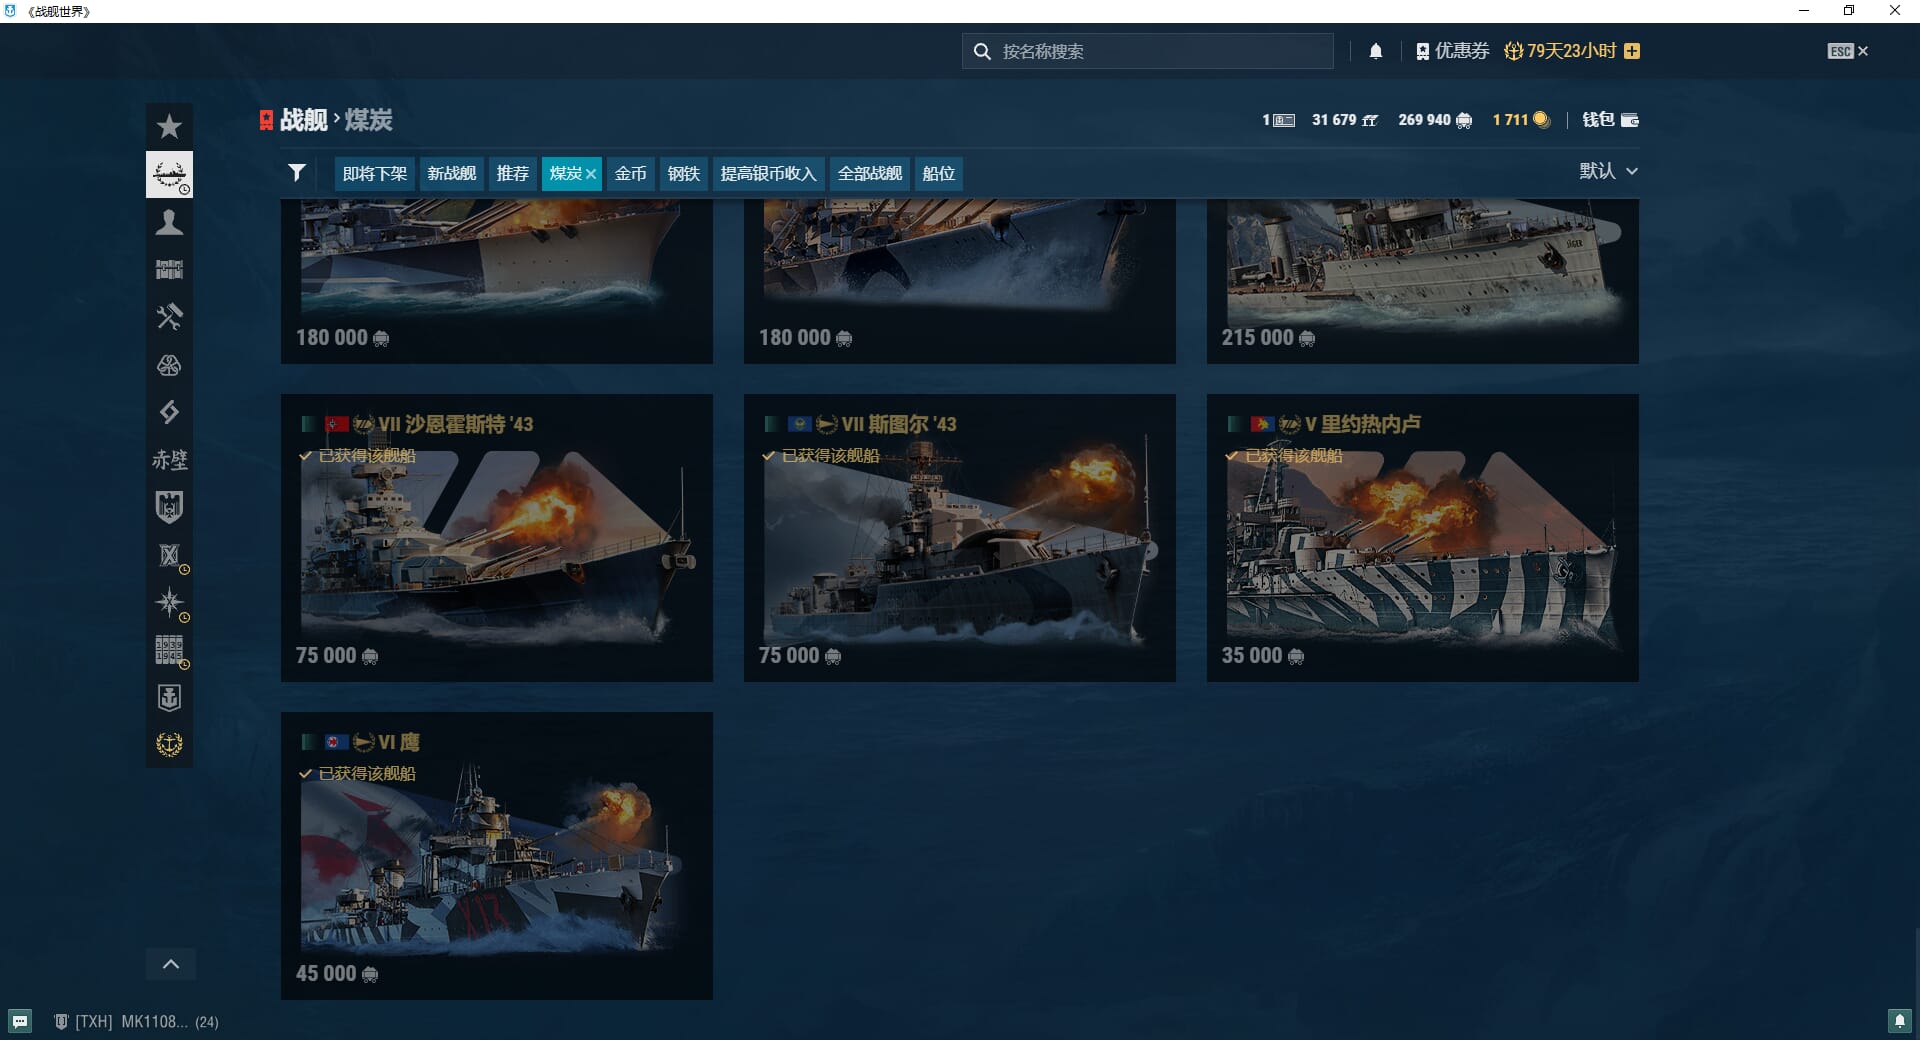The width and height of the screenshot is (1920, 1040).
Task: Open the 钱包 wallet button
Action: [1609, 120]
